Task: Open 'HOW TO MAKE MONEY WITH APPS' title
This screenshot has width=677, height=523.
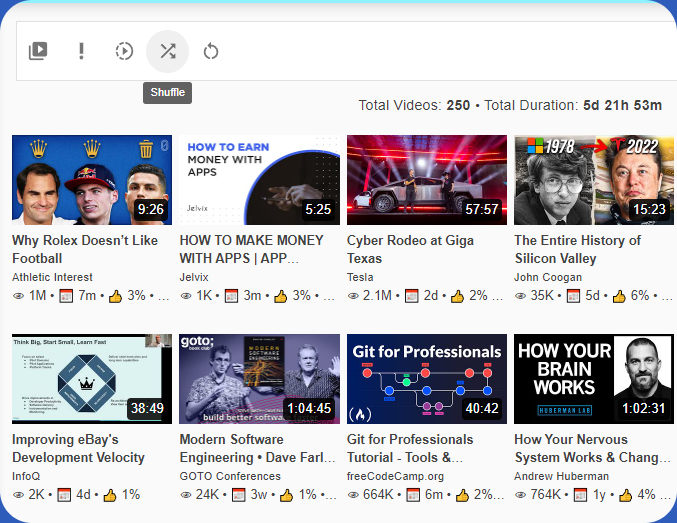Action: coord(251,249)
